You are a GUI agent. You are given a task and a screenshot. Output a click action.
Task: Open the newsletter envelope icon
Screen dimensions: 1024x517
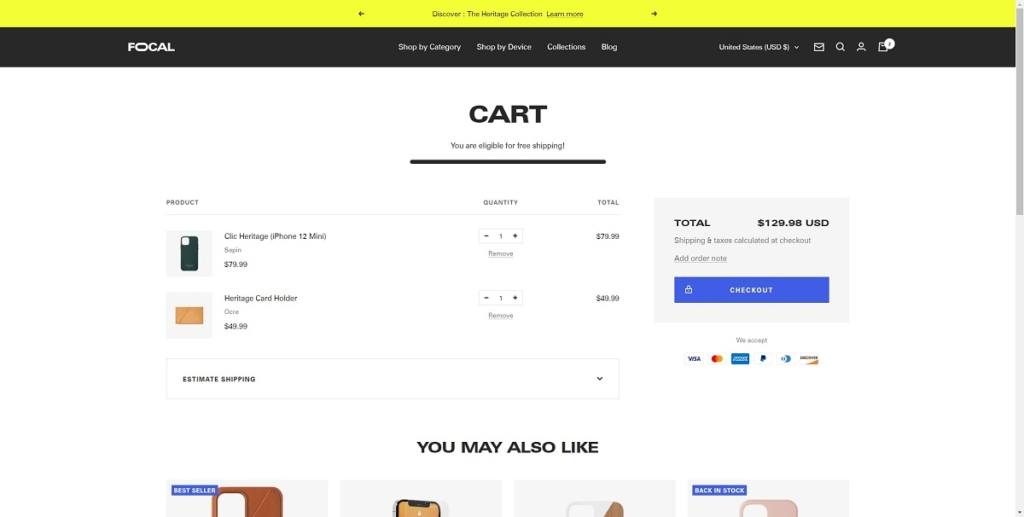pyautogui.click(x=819, y=47)
